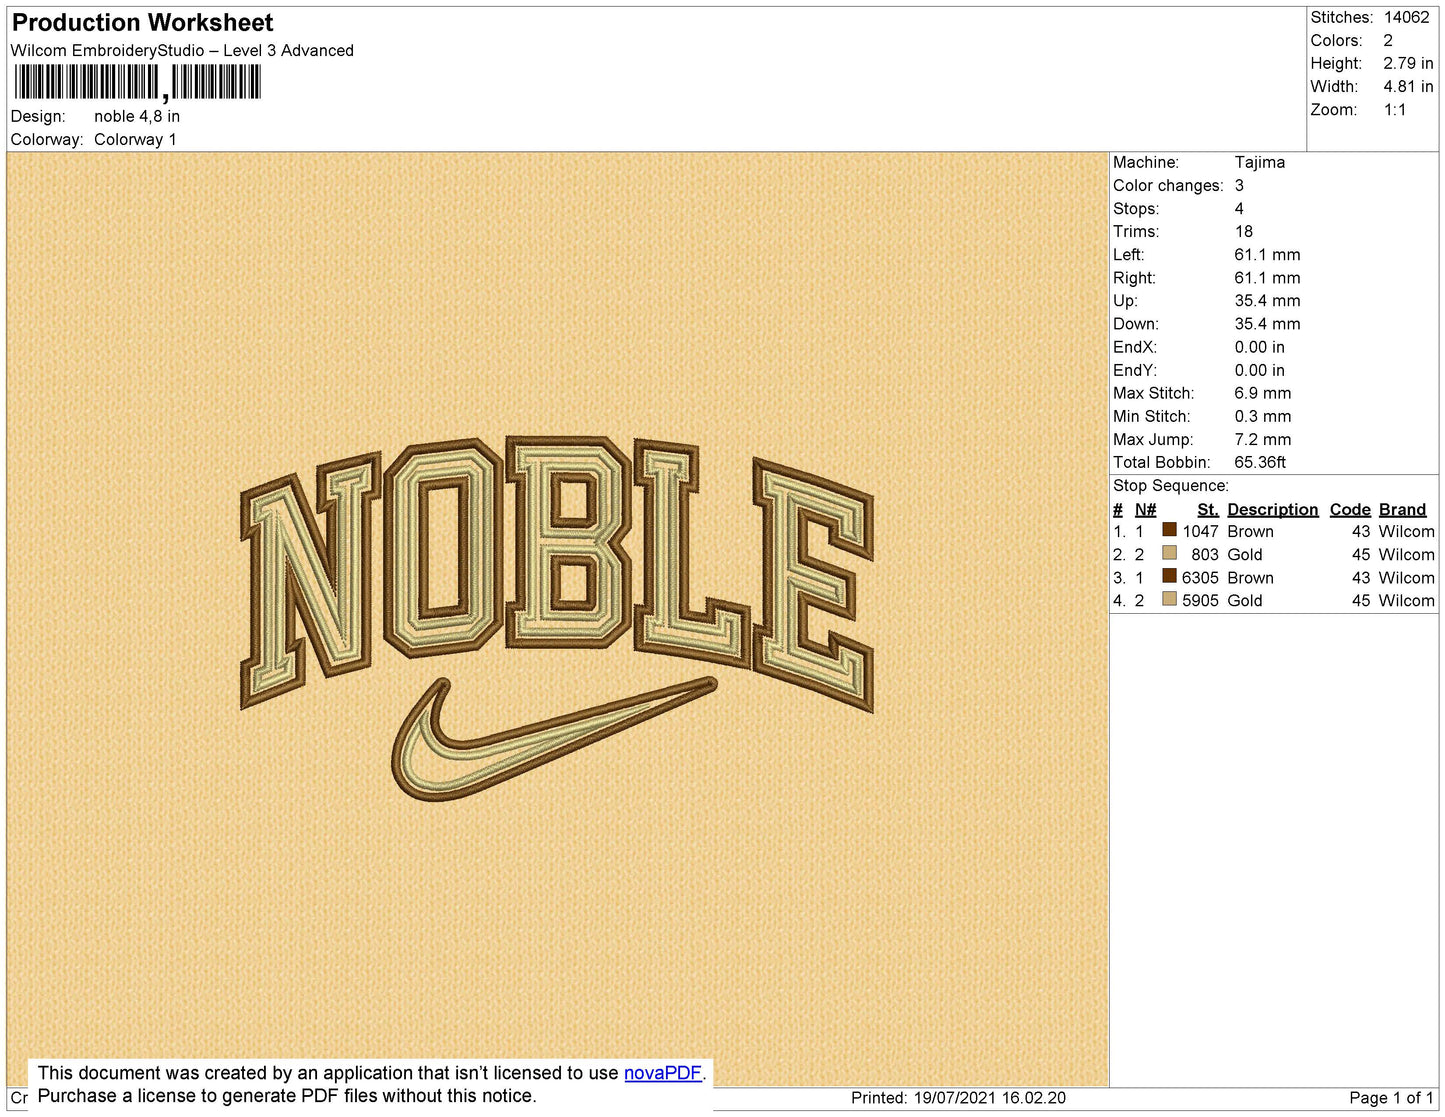Select the Total Bobbin value 65.36ft

coord(1260,462)
